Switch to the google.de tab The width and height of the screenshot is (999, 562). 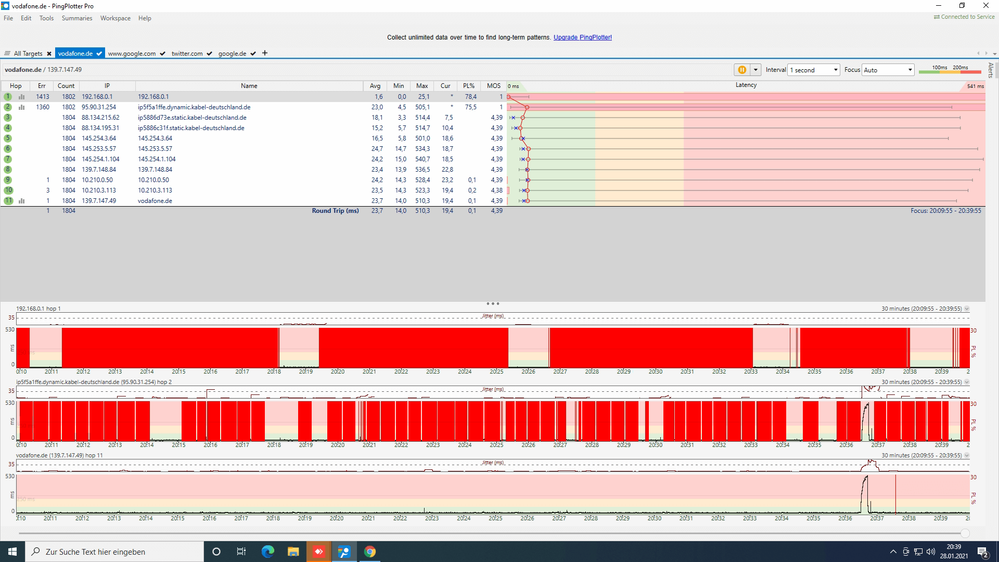pyautogui.click(x=232, y=54)
